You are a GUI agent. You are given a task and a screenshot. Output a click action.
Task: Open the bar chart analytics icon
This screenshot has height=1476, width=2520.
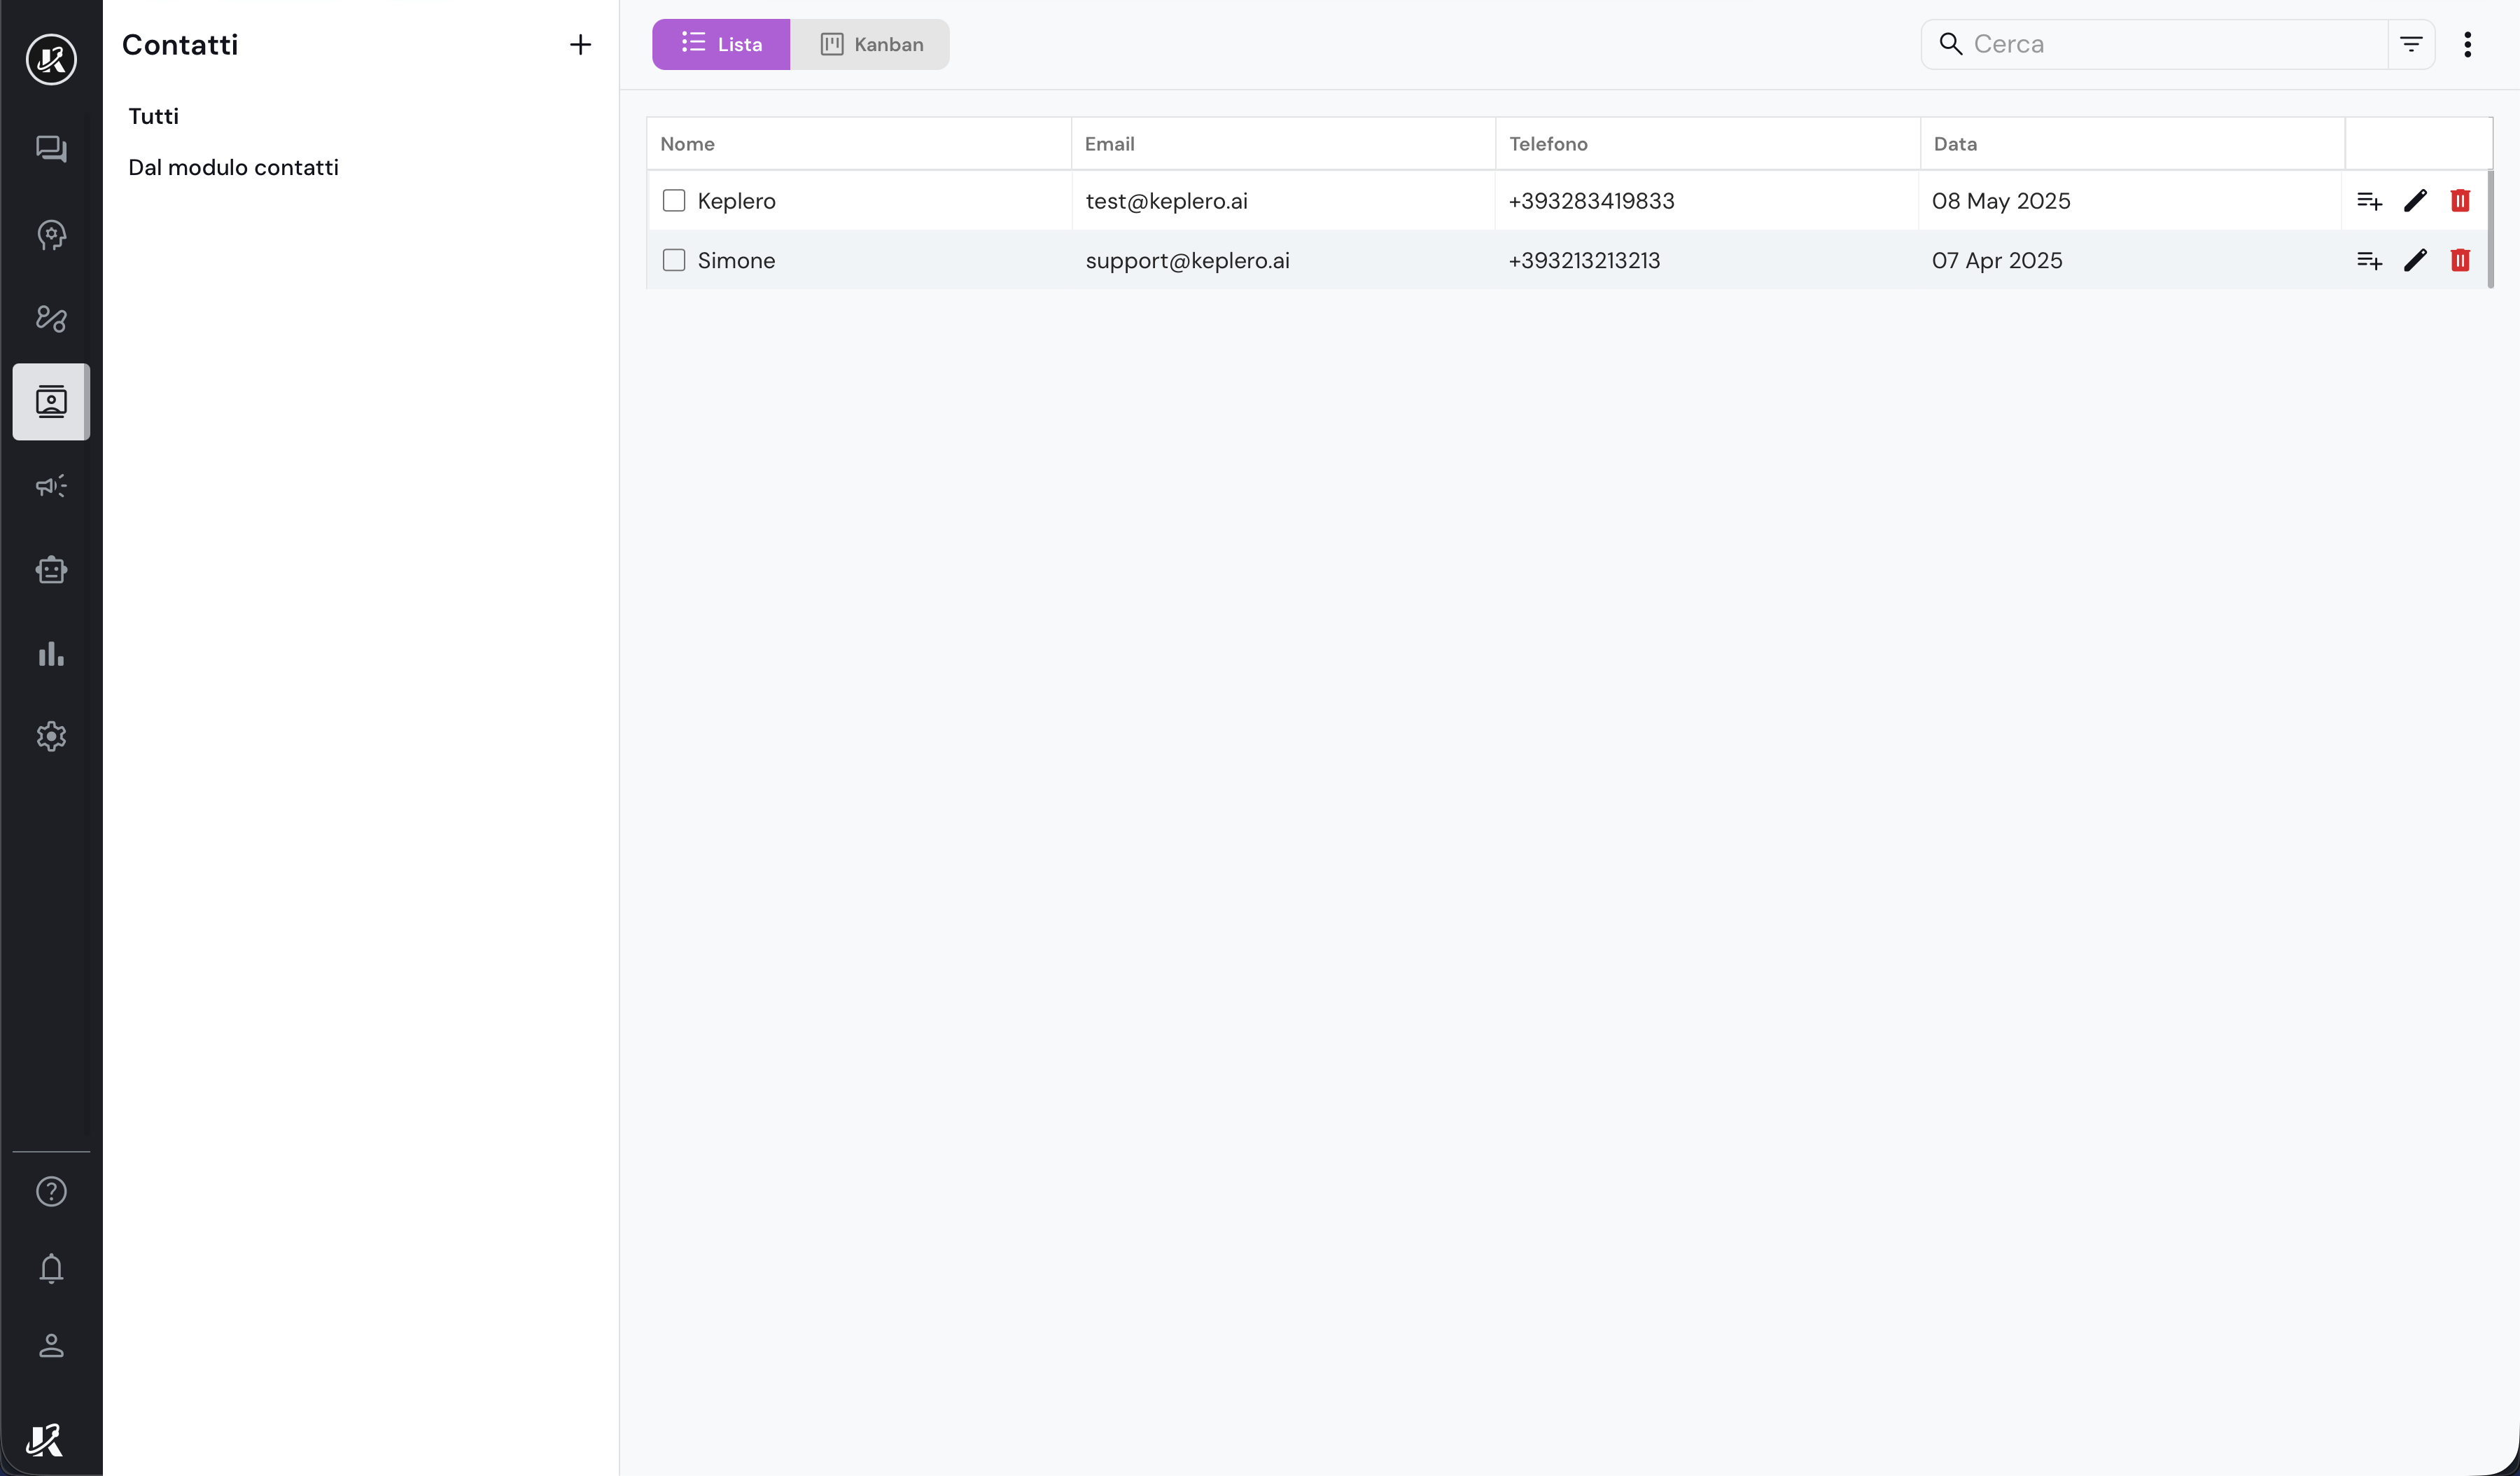pyautogui.click(x=51, y=654)
